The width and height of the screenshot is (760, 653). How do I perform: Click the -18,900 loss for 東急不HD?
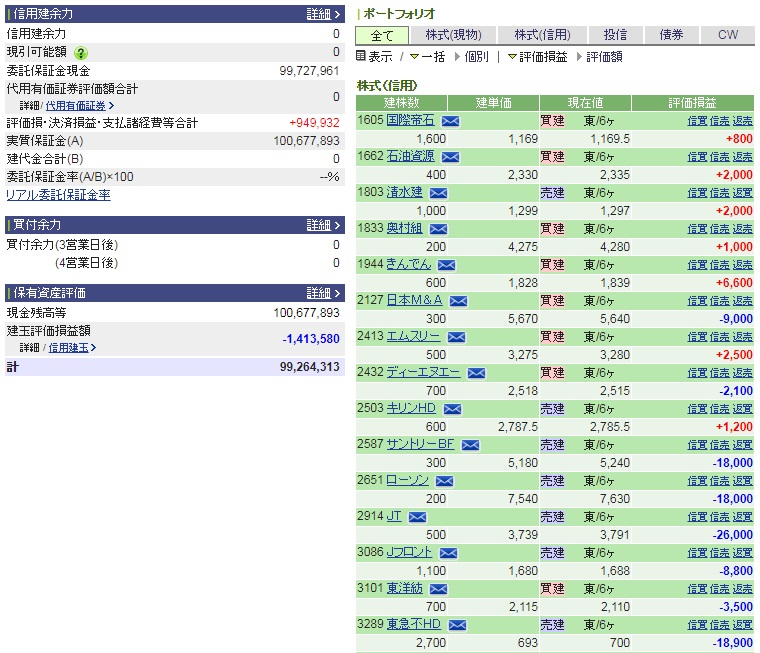click(x=732, y=643)
